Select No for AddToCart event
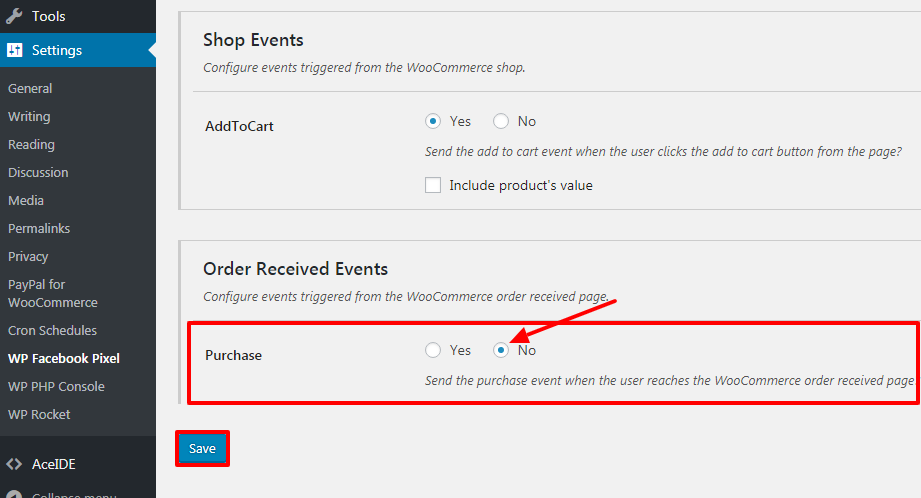Viewport: 921px width, 498px height. click(501, 122)
